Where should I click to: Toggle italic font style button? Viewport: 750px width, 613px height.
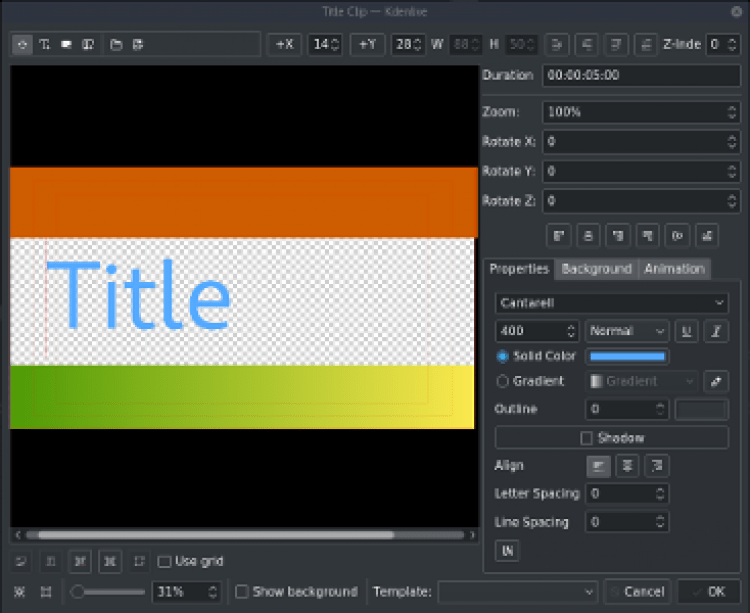[715, 331]
